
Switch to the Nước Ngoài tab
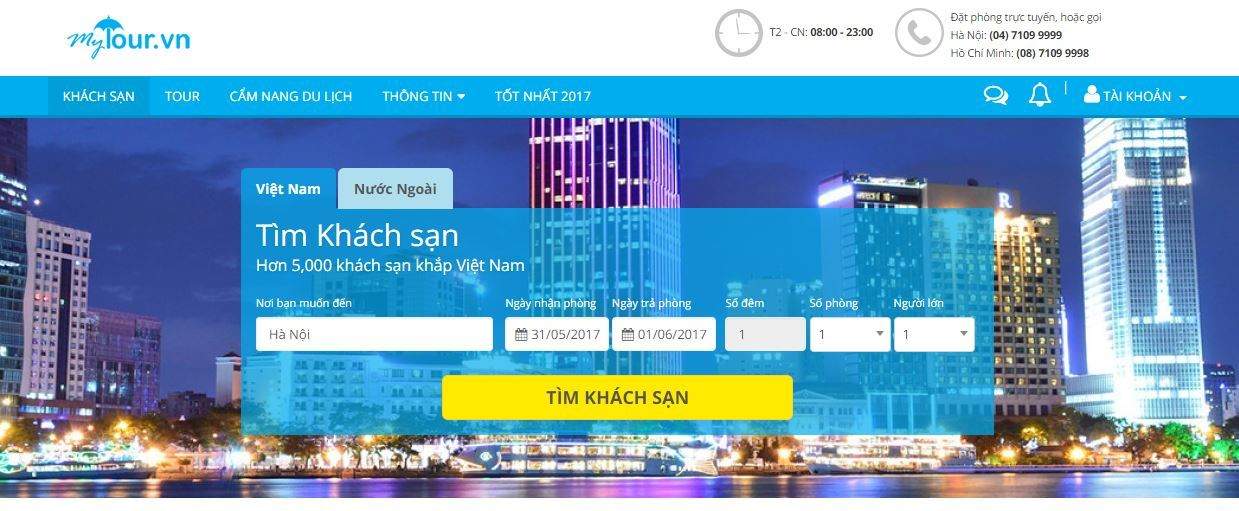coord(395,188)
